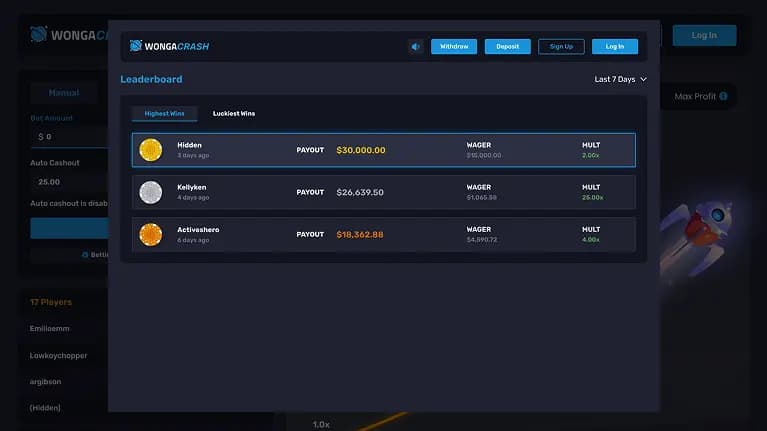This screenshot has height=431, width=767.
Task: Select the Kellyken leaderboard row
Action: pos(383,192)
